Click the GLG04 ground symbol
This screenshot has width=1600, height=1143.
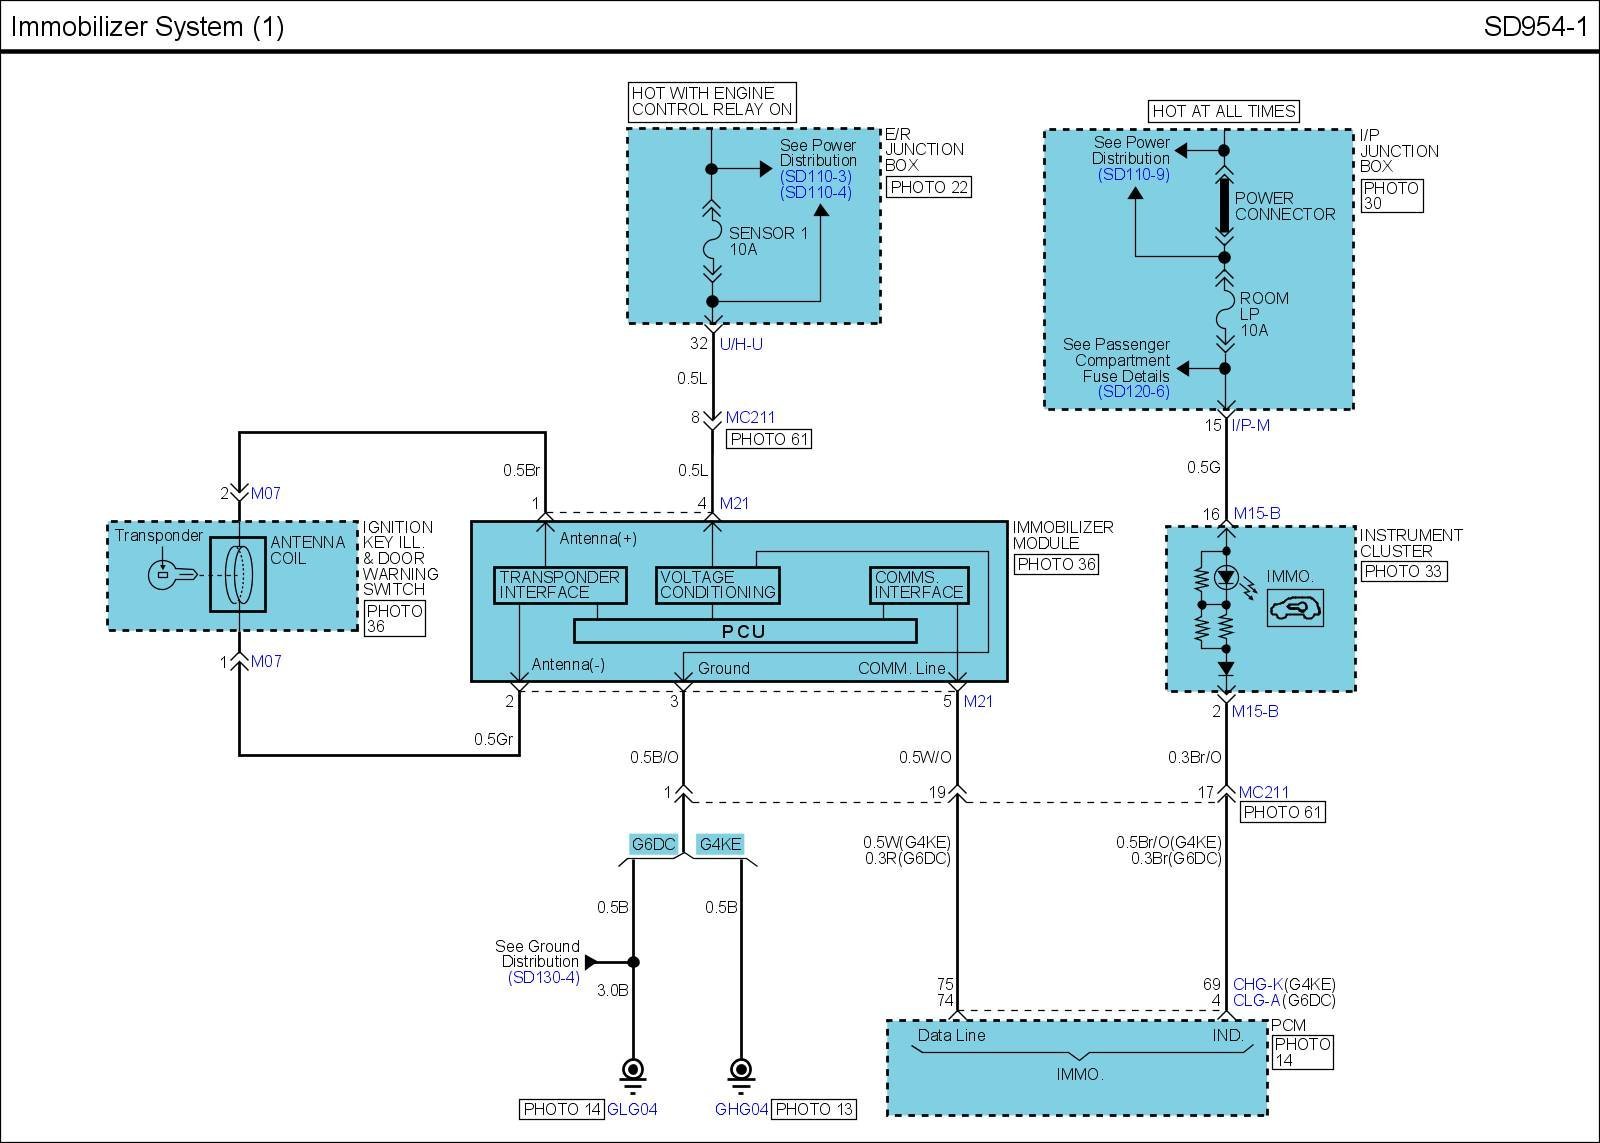coord(632,1071)
